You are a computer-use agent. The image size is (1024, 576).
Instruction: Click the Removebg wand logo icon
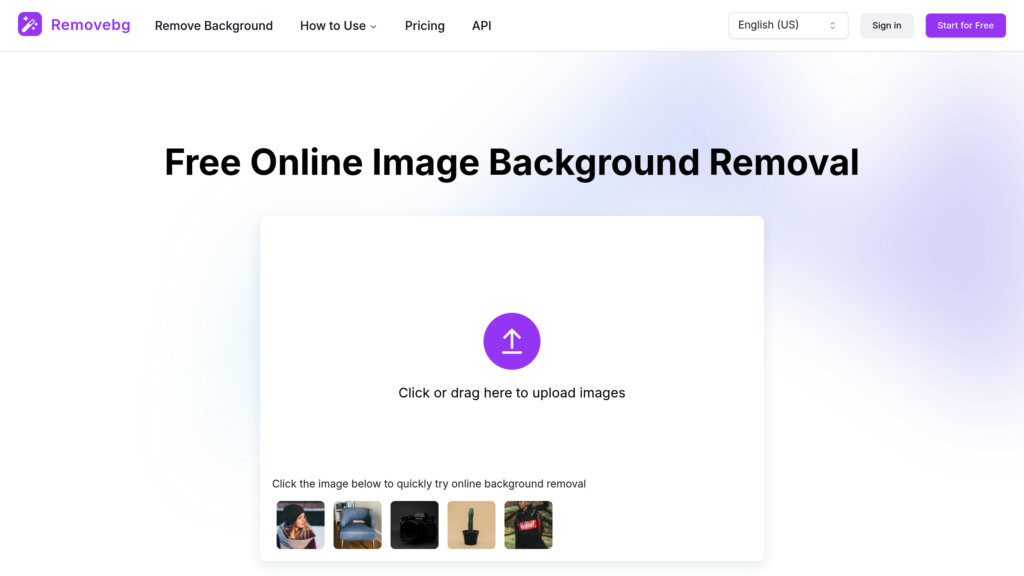31,24
